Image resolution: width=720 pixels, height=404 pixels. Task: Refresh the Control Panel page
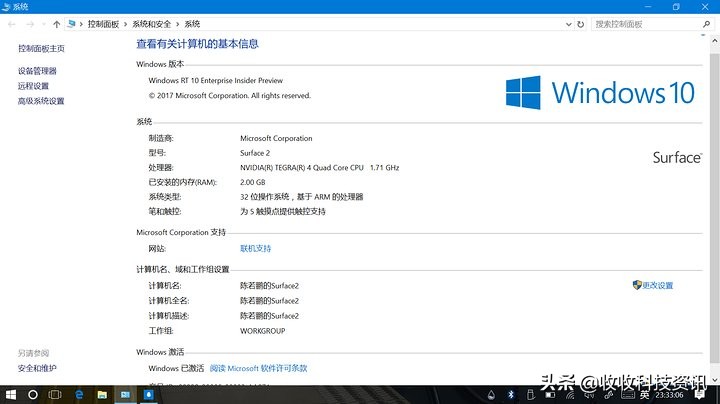pos(581,24)
